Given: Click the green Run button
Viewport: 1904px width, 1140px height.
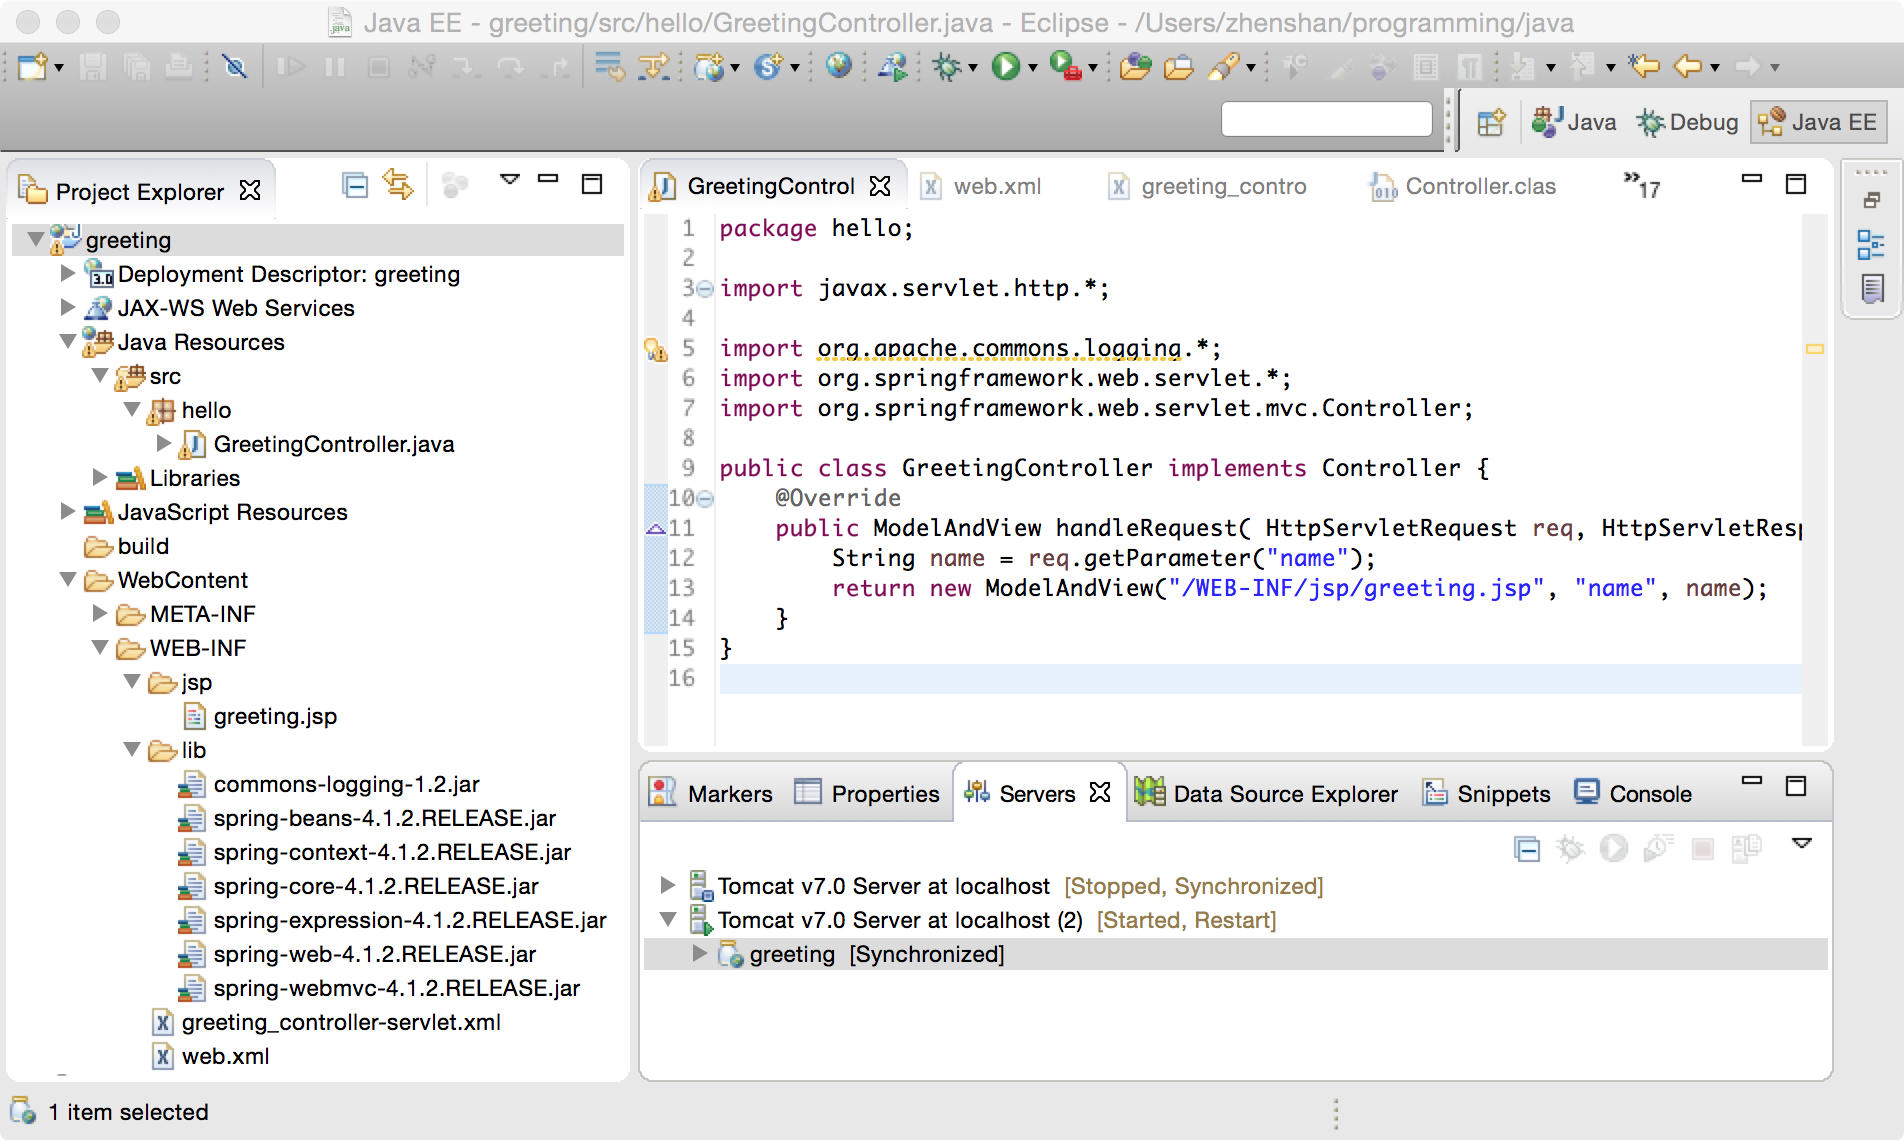Looking at the screenshot, I should (x=1005, y=67).
